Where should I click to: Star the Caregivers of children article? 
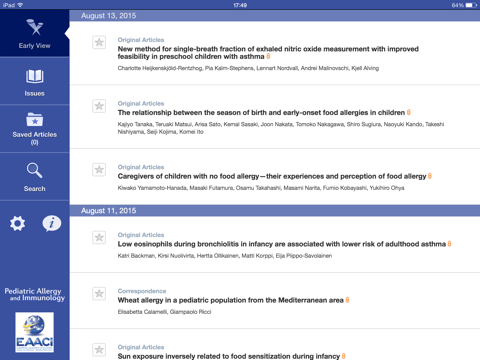point(99,170)
